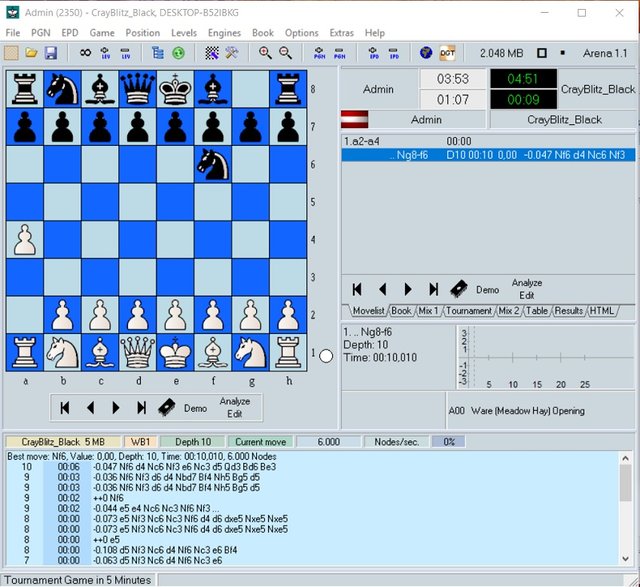This screenshot has width=640, height=587.
Task: Select the highlighted Ng8-f6 move row
Action: pos(488,155)
